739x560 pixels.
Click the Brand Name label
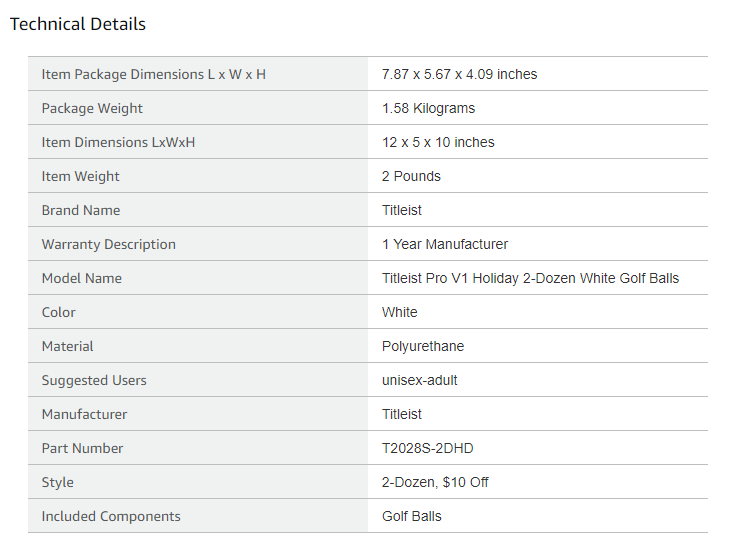tap(80, 210)
